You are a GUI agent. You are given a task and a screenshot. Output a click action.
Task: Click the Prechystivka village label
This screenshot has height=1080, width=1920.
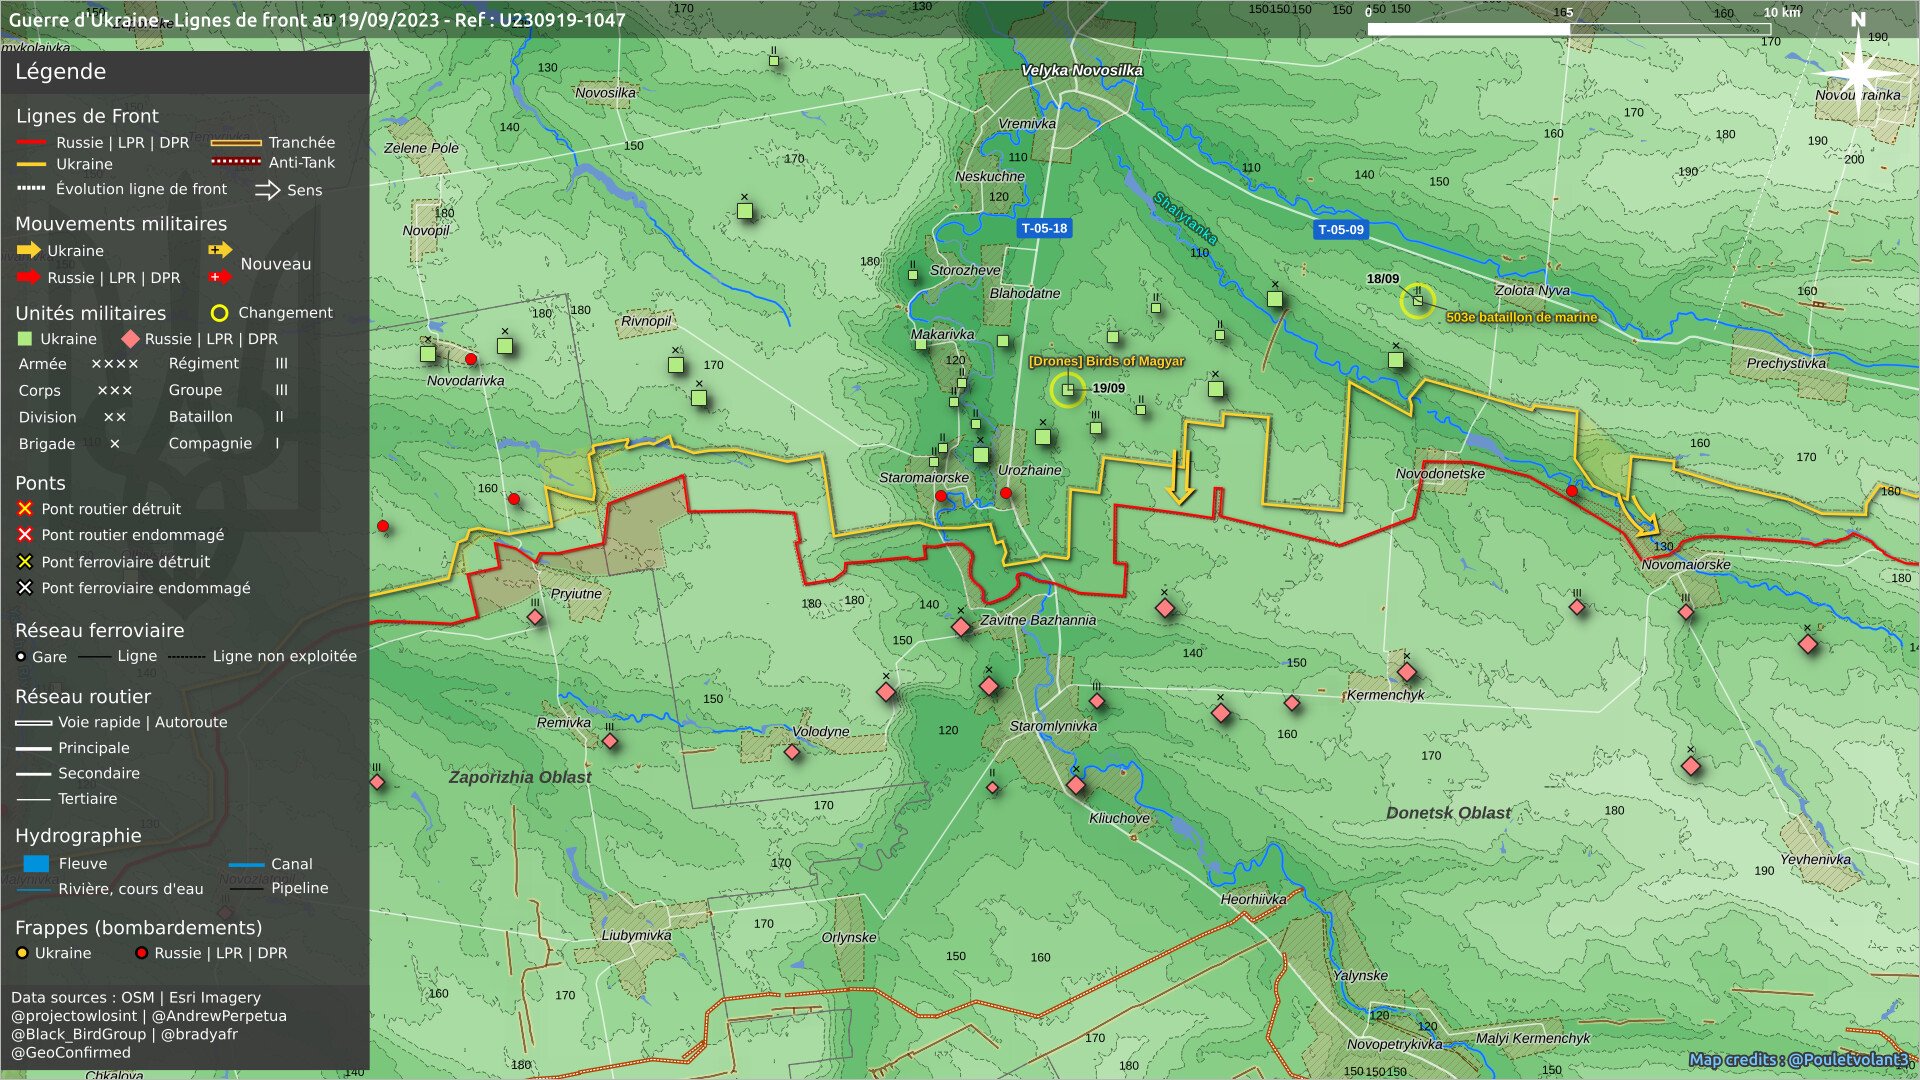1786,363
